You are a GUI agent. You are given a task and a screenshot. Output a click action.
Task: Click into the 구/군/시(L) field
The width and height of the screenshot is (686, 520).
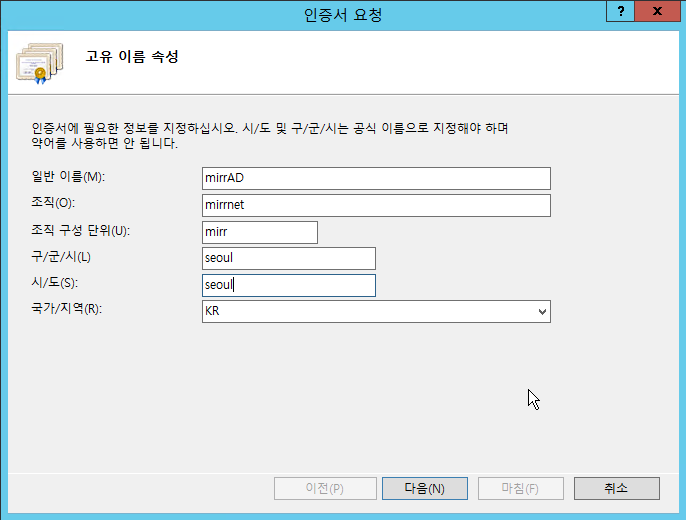(289, 258)
